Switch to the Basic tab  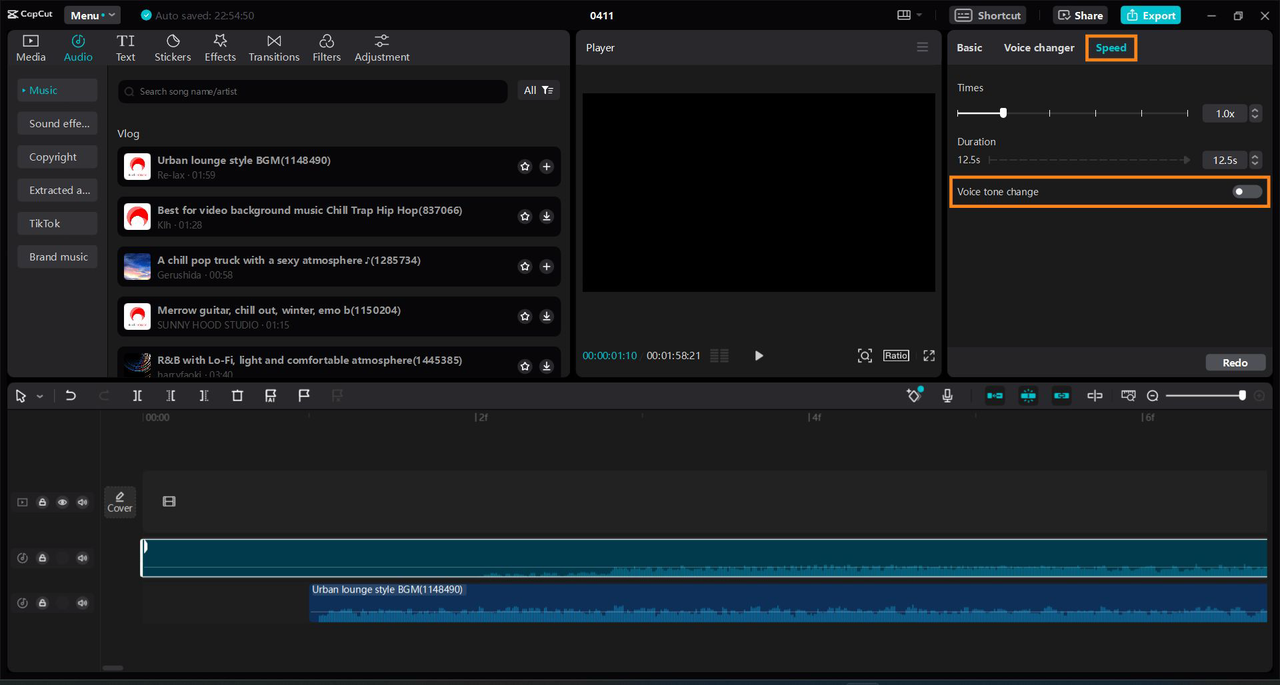point(969,47)
